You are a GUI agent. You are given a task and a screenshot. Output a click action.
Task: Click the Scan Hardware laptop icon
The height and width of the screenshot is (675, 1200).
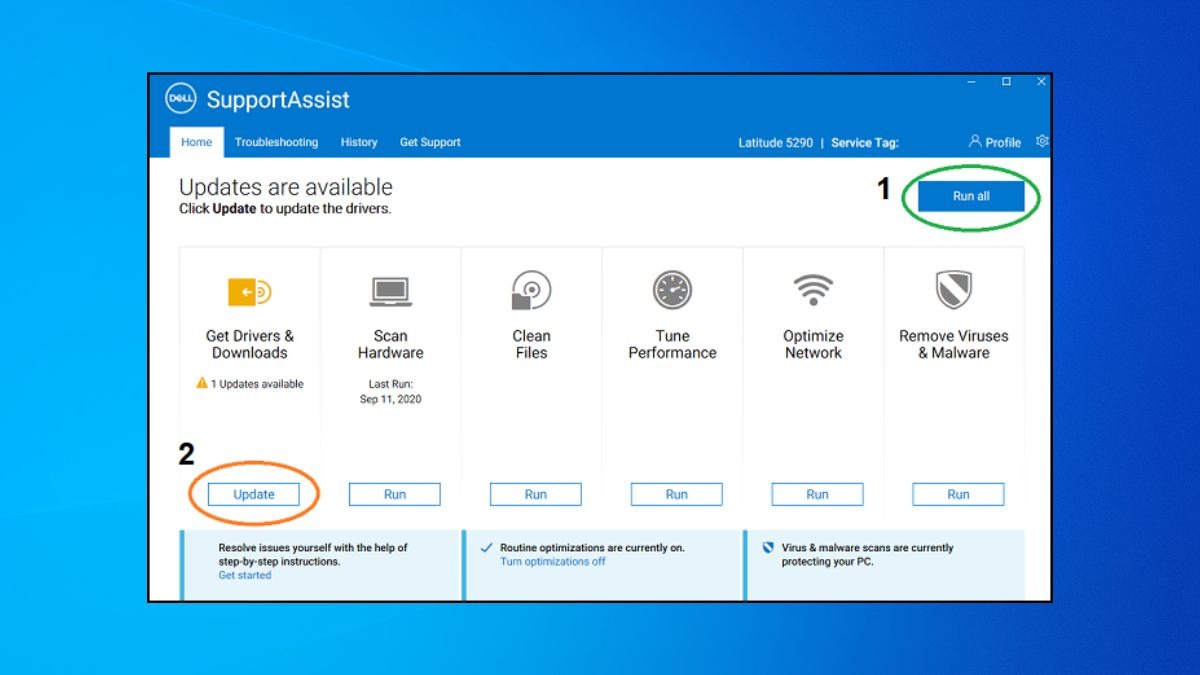tap(391, 292)
